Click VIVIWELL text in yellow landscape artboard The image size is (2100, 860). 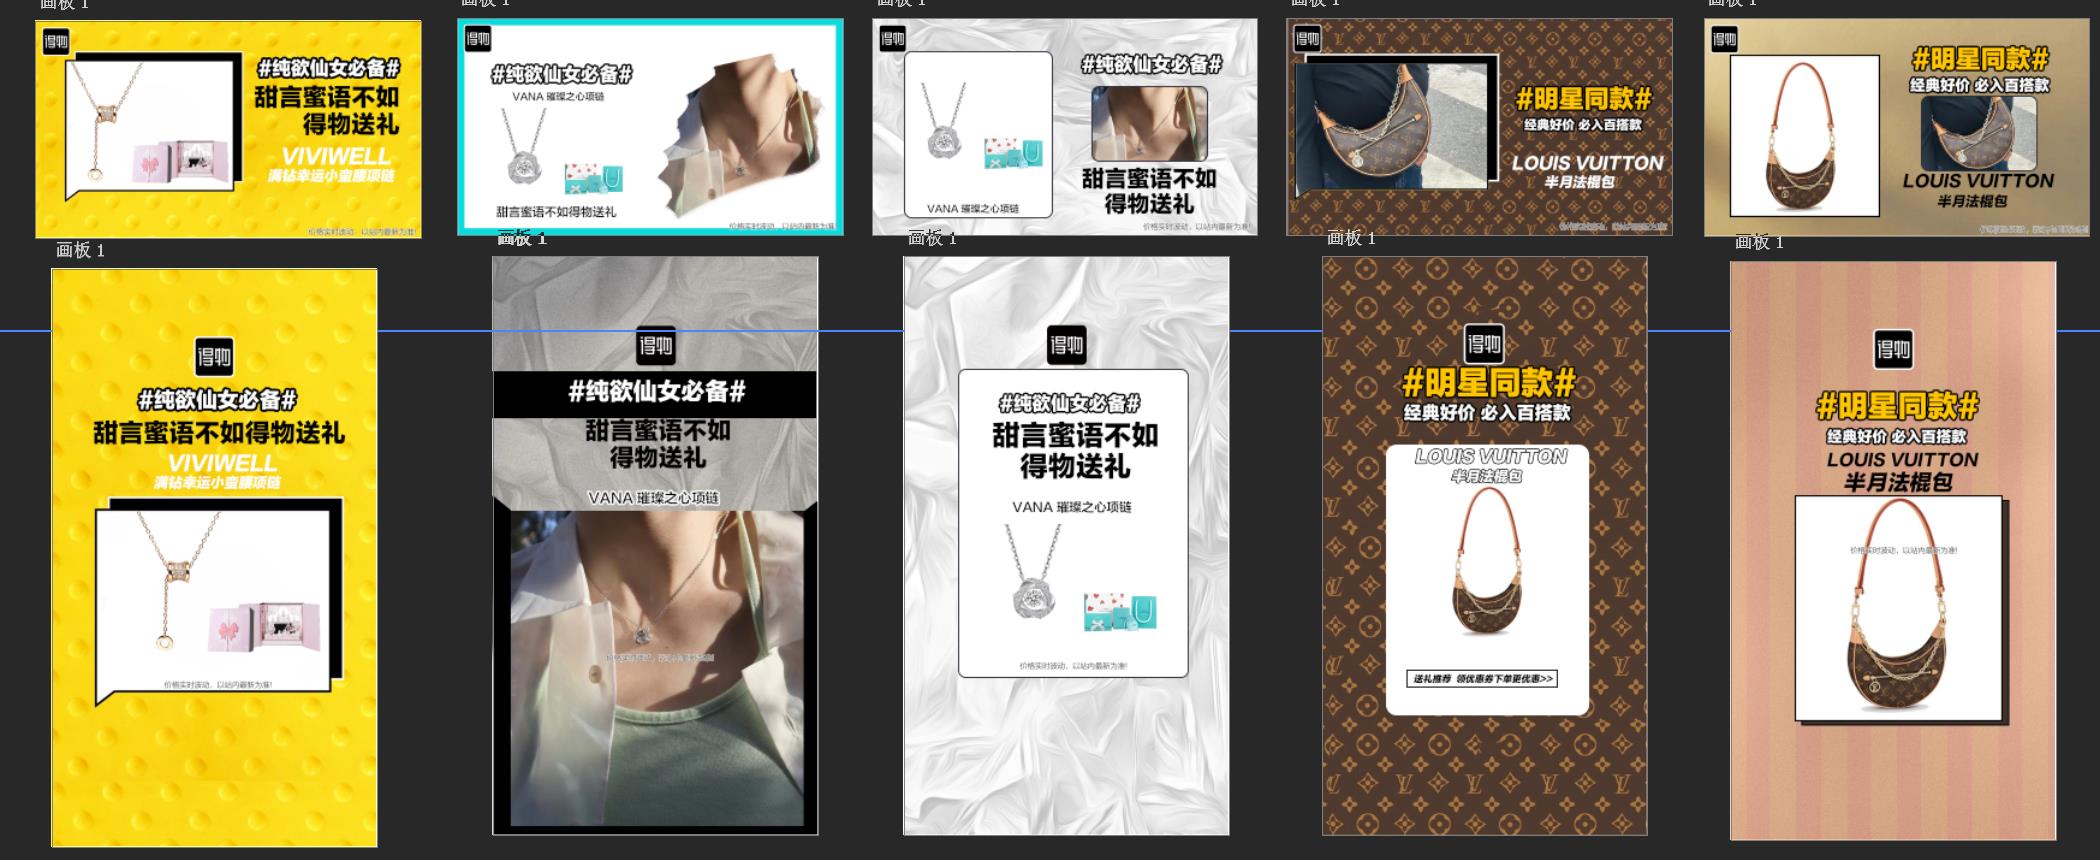(335, 156)
